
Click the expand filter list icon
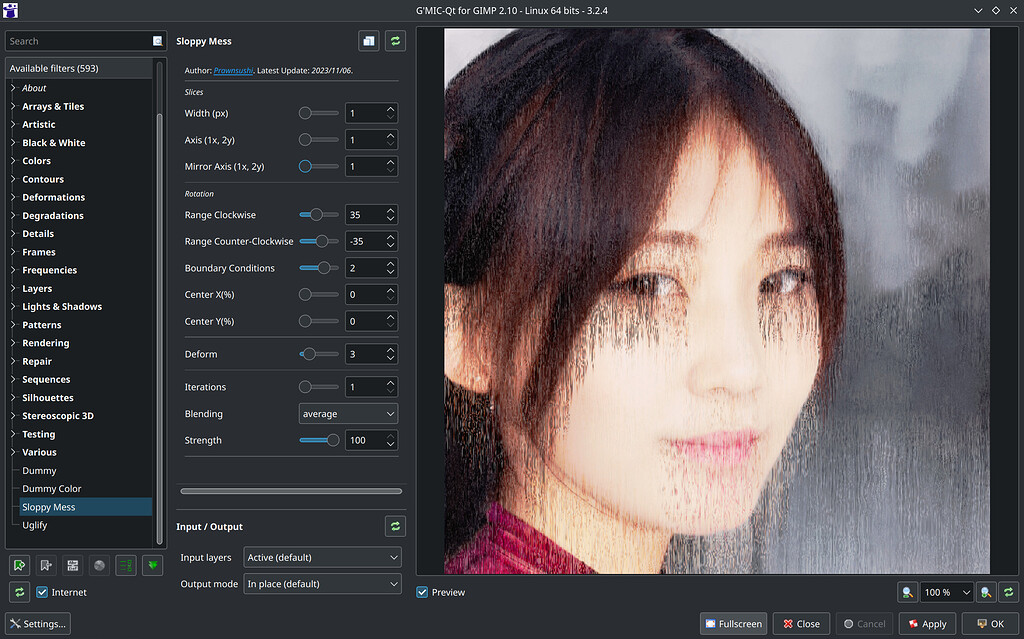coord(125,565)
